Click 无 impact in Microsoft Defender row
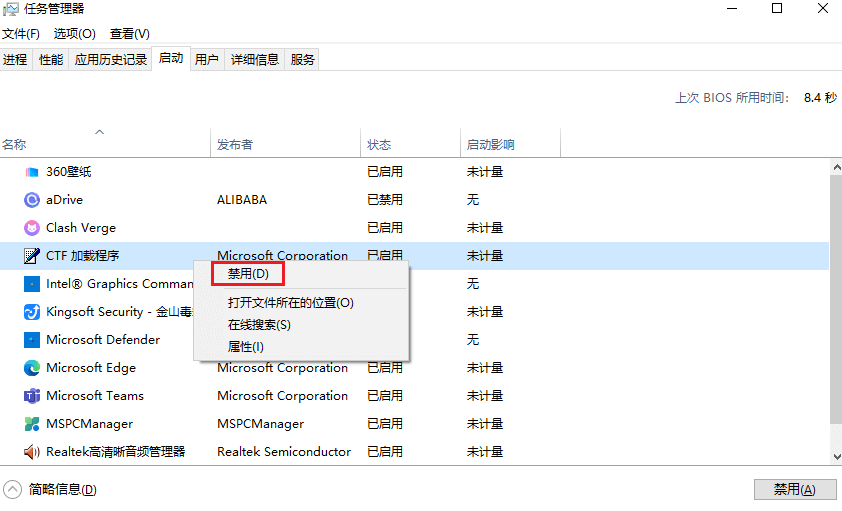842x511 pixels. [473, 340]
